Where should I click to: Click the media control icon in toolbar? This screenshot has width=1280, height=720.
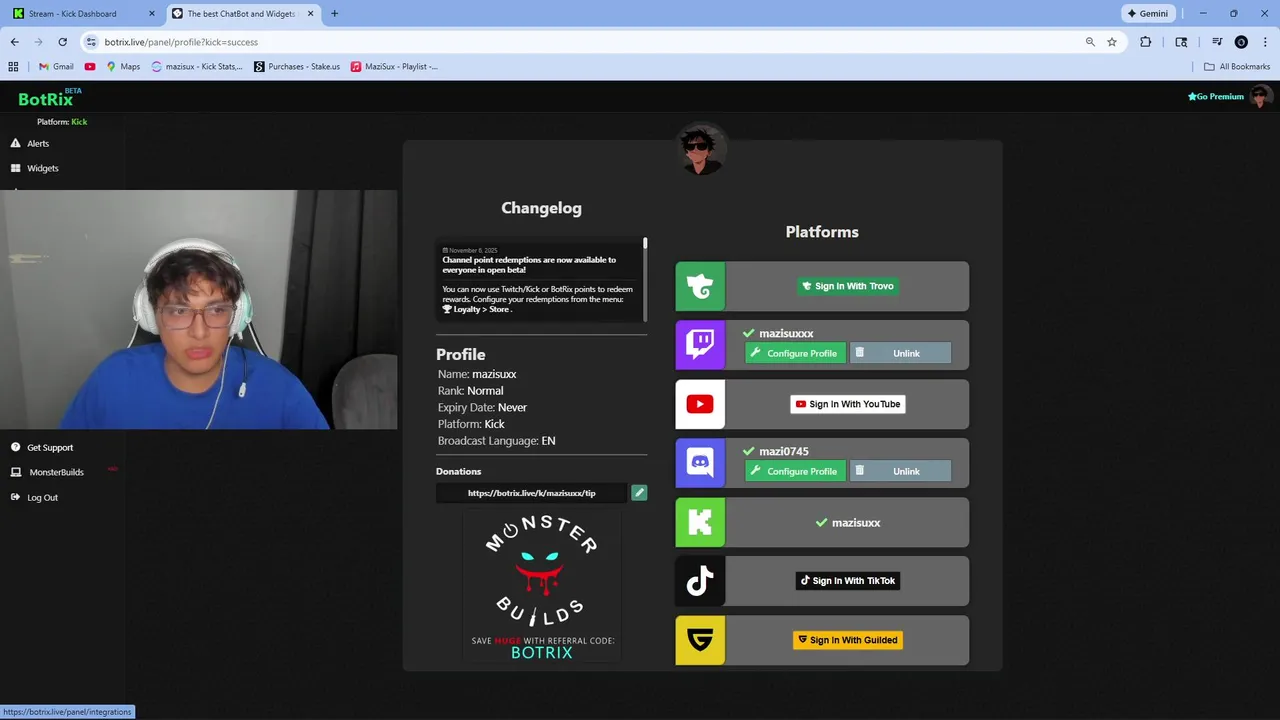coord(1217,42)
